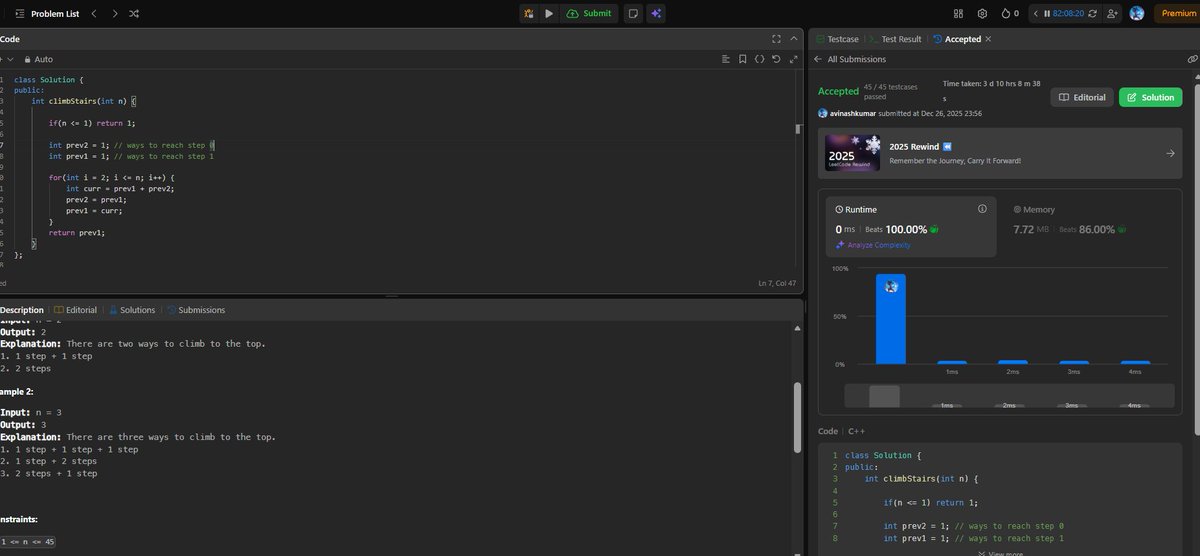The height and width of the screenshot is (556, 1200).
Task: Expand submitted code with View more
Action: point(1001,552)
